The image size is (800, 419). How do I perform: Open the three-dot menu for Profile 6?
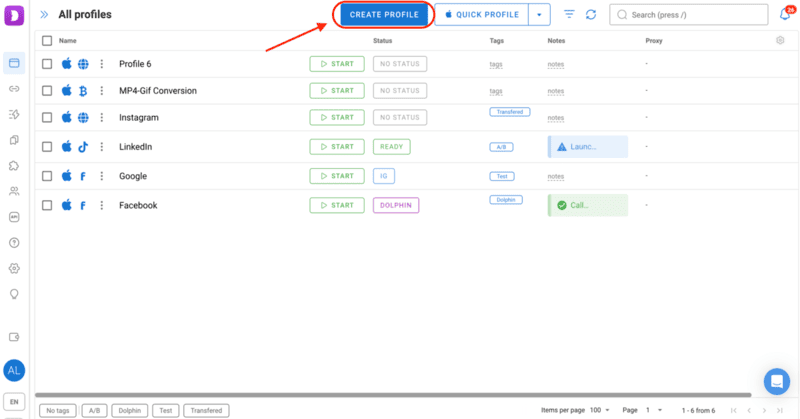[x=102, y=64]
